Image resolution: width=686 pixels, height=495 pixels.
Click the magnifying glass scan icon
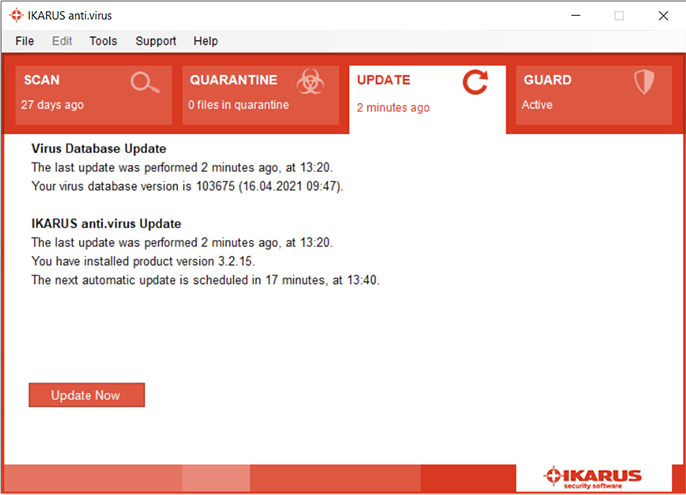point(145,83)
